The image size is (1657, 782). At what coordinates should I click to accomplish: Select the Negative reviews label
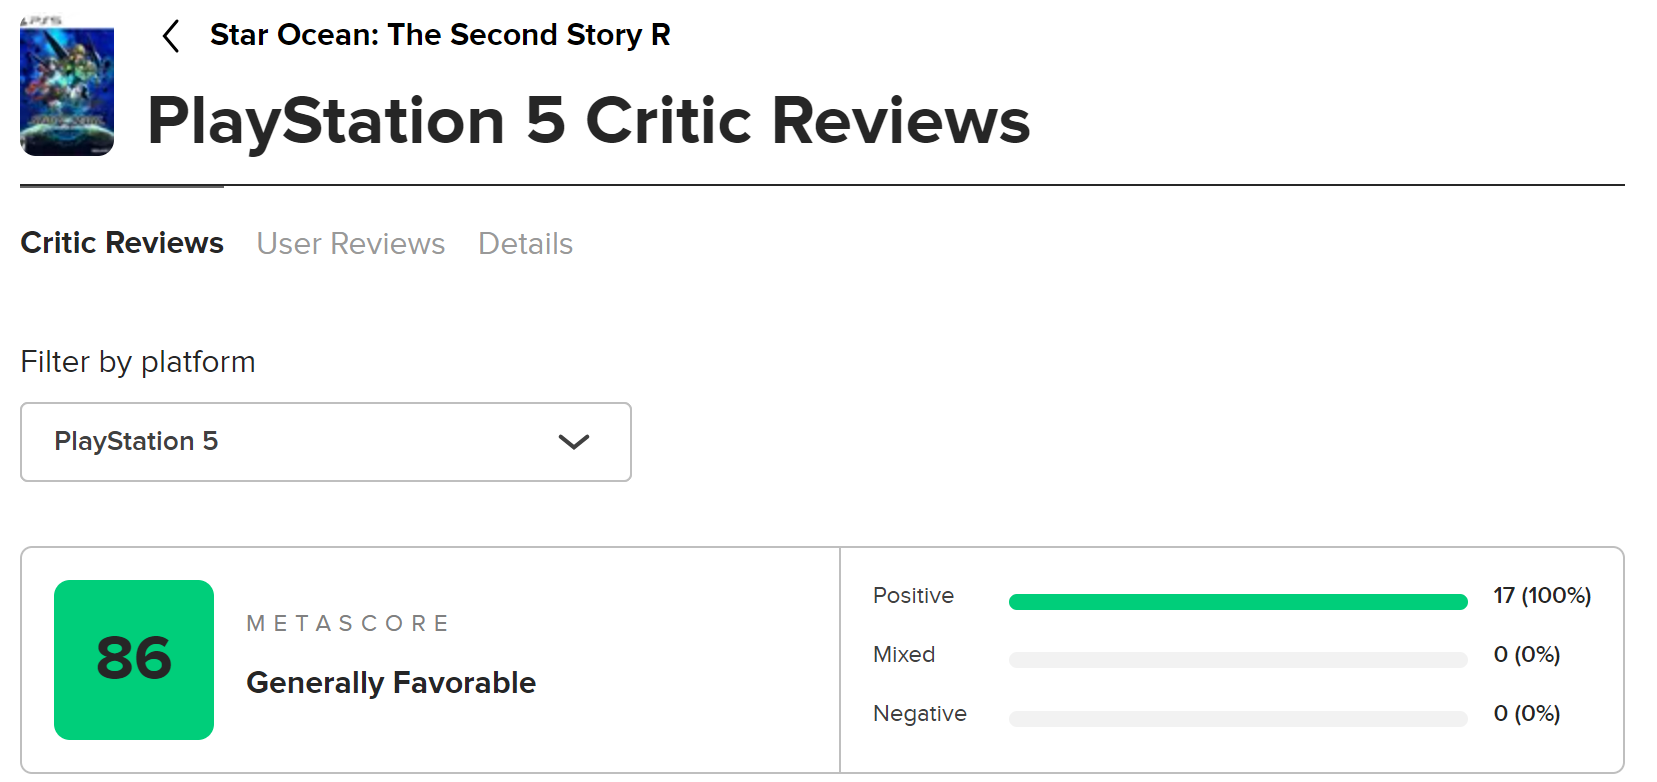click(x=920, y=714)
